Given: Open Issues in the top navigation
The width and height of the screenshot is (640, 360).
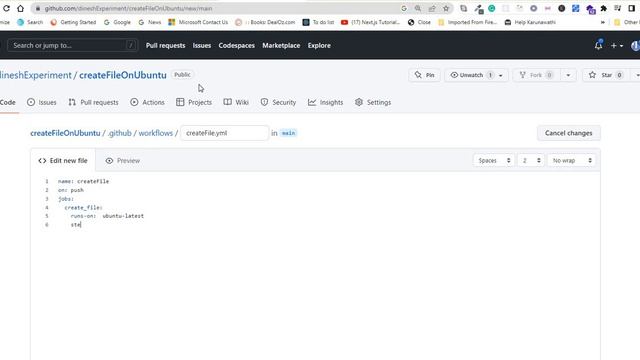Looking at the screenshot, I should coord(202,45).
